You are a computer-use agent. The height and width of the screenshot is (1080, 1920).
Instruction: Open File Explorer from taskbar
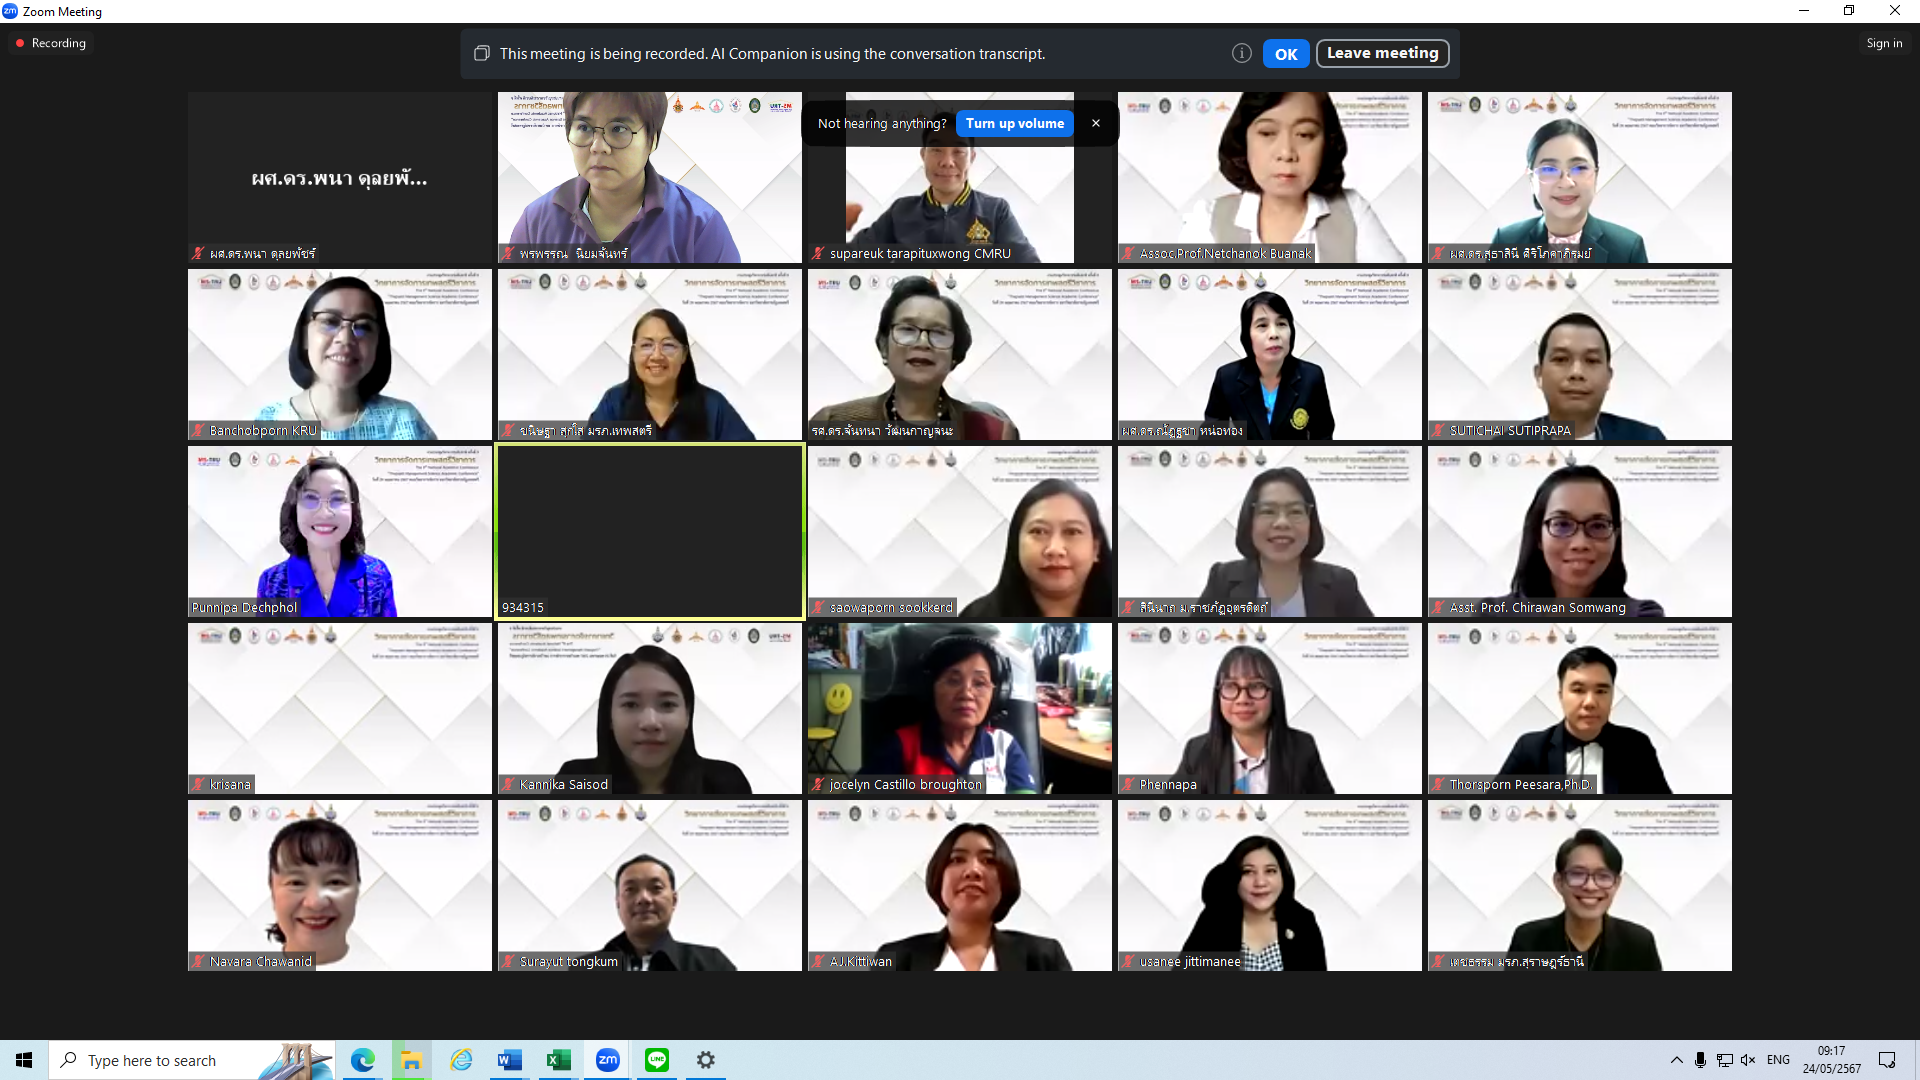(x=411, y=1060)
